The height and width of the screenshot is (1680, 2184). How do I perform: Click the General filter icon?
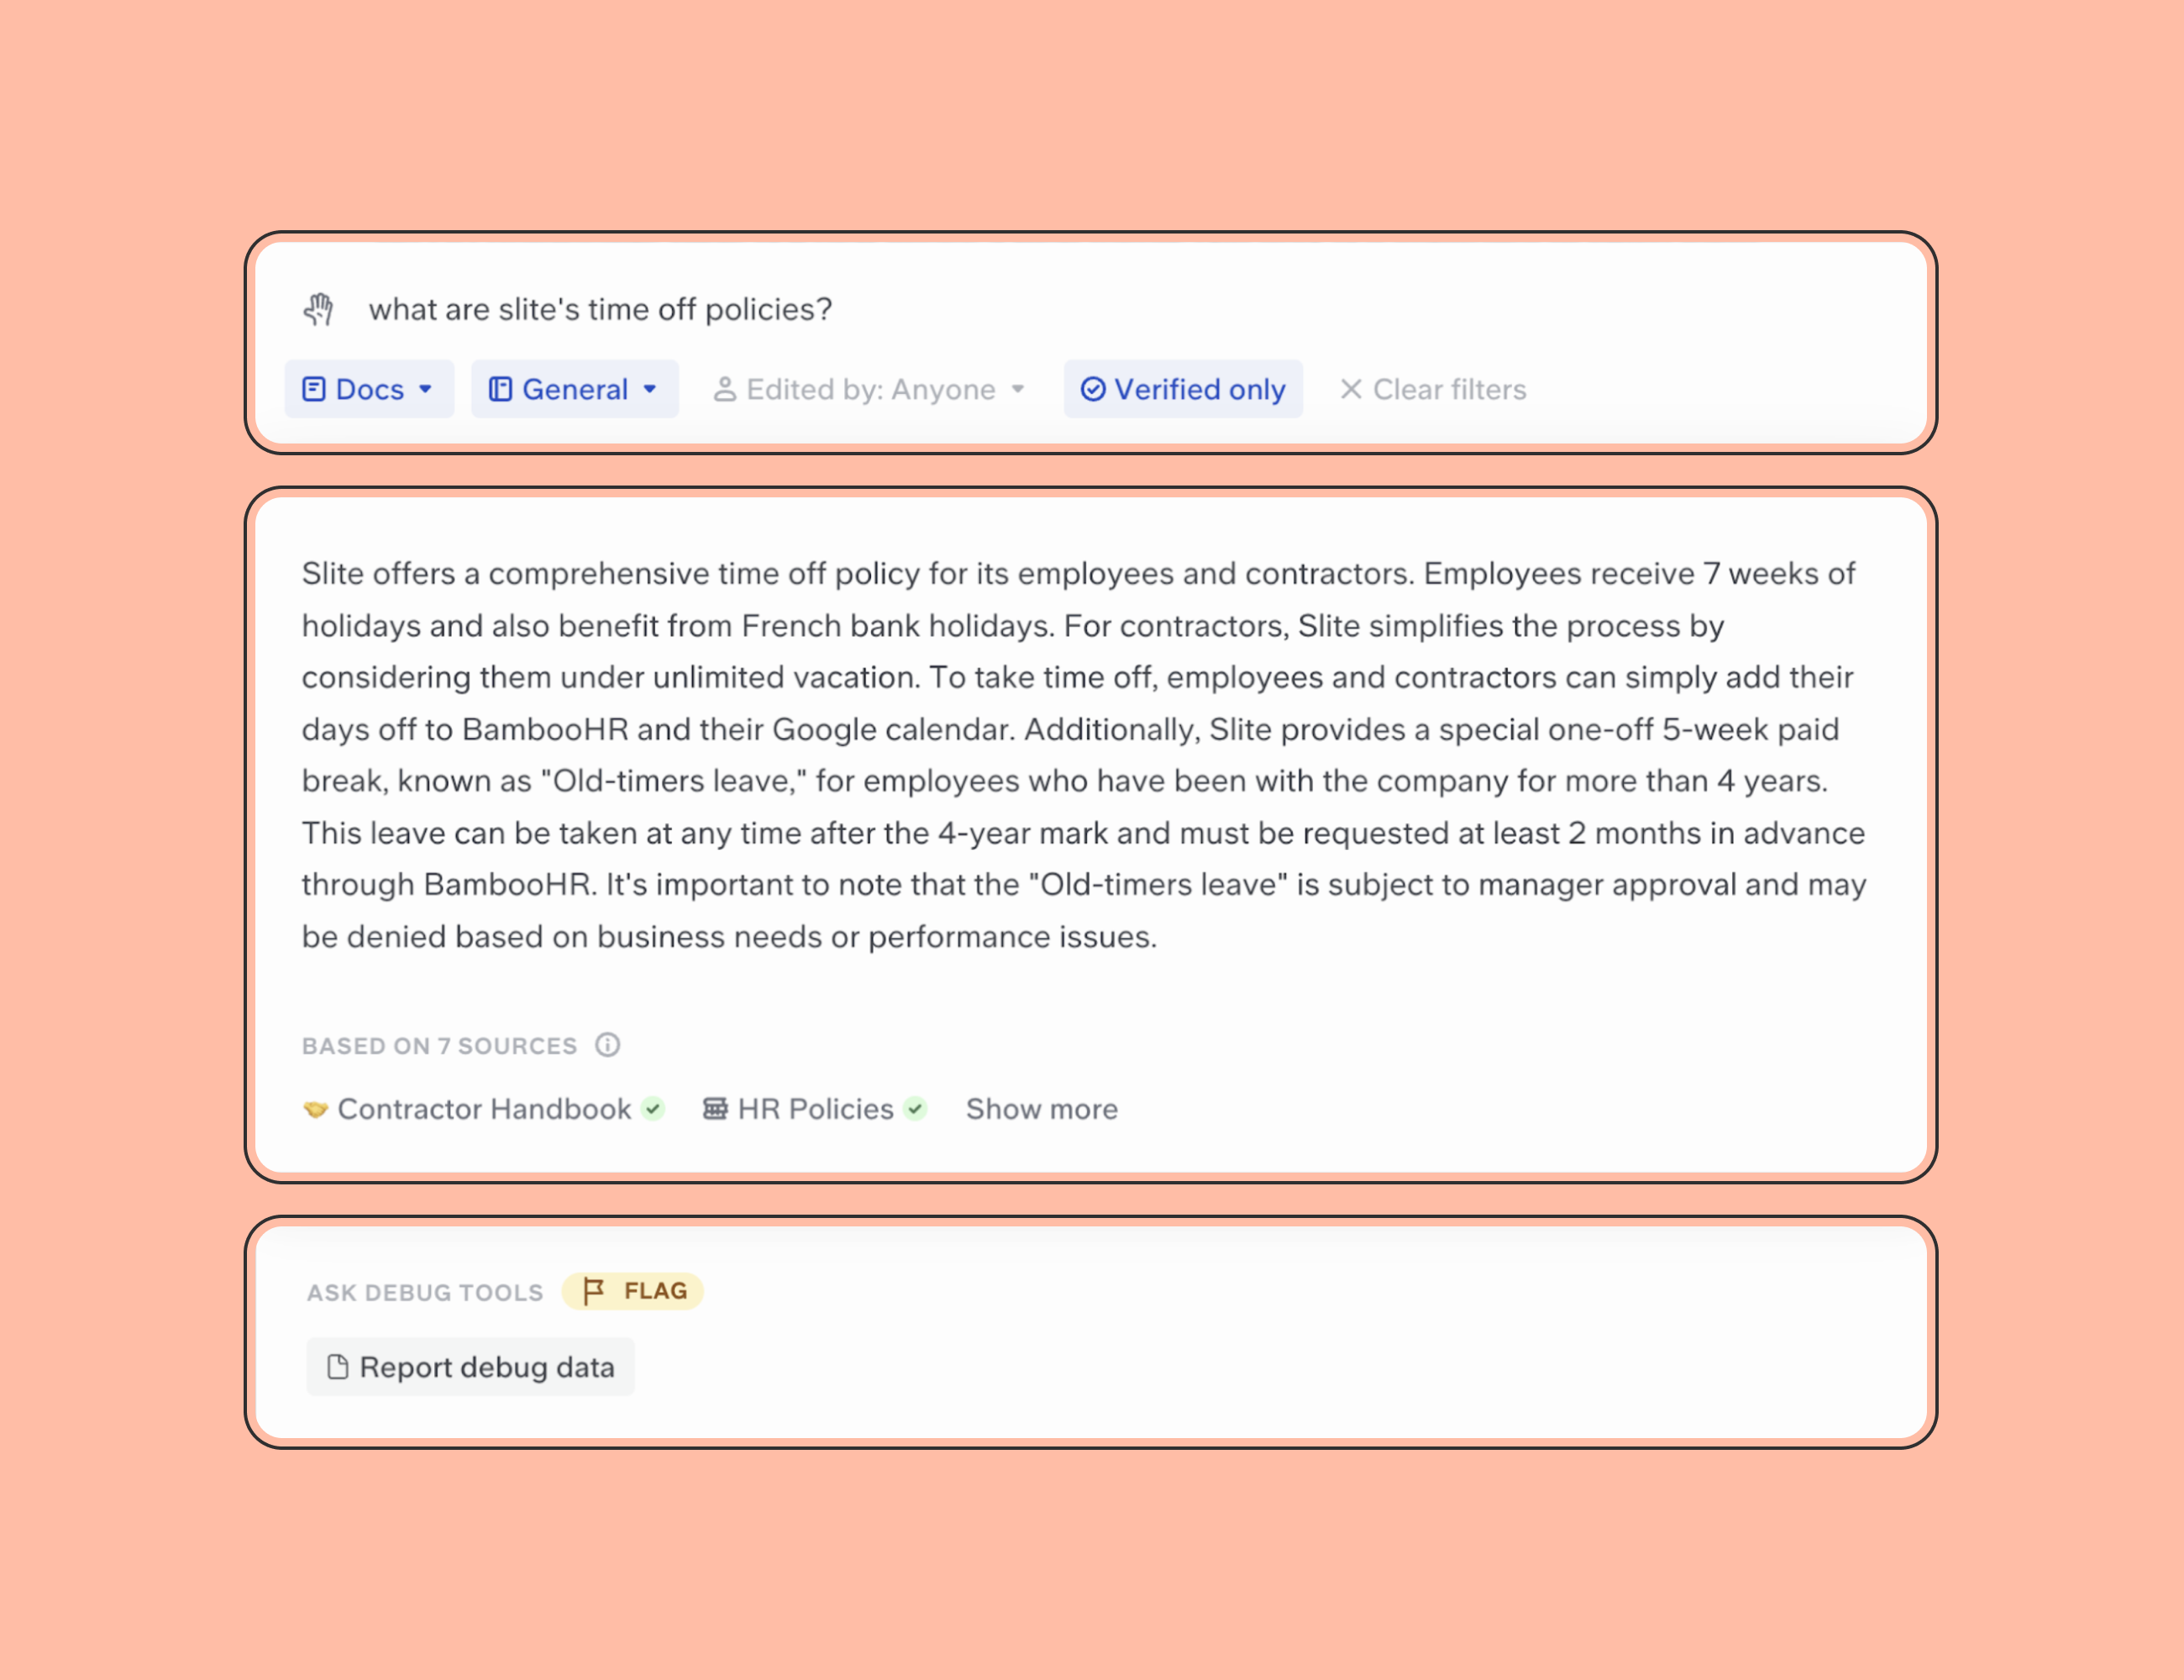click(499, 386)
